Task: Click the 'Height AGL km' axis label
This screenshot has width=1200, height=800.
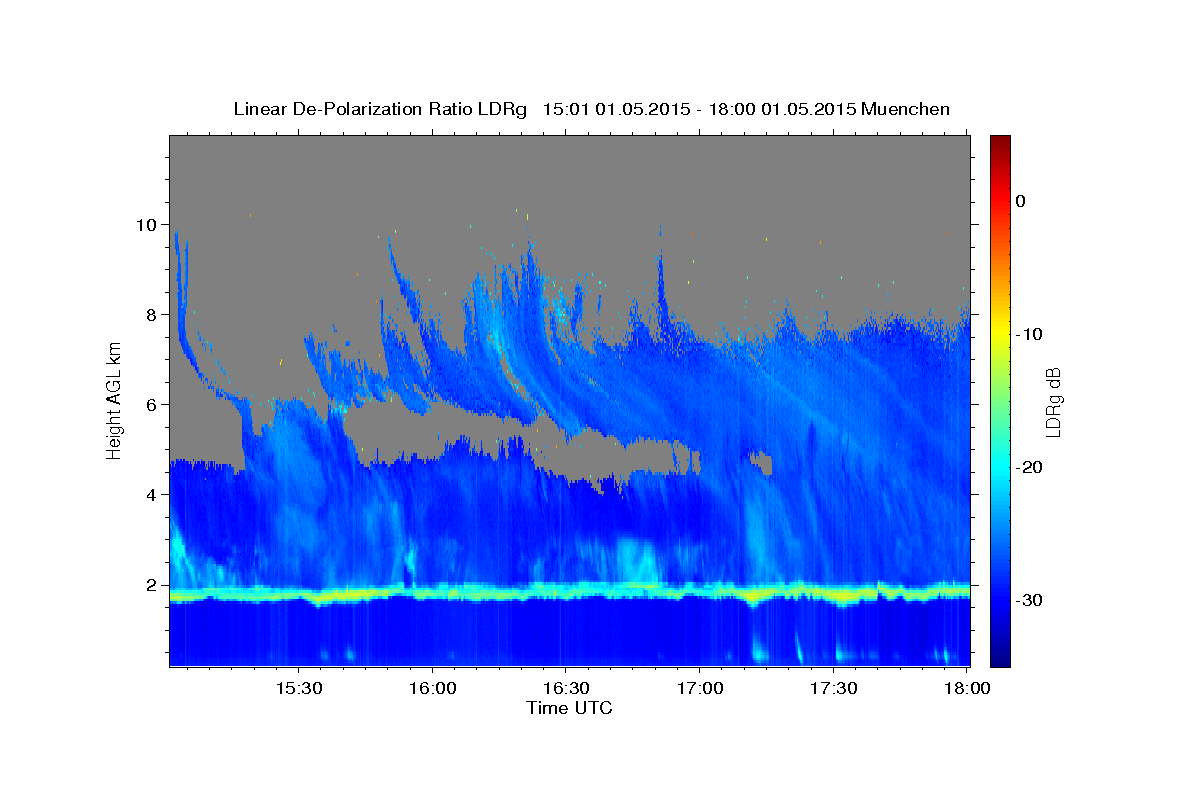Action: tap(114, 400)
